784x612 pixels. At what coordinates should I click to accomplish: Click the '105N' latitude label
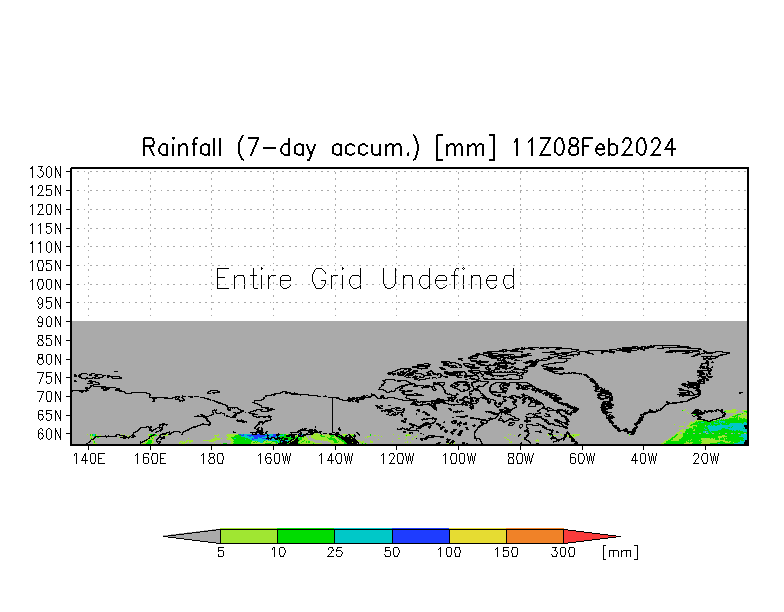pyautogui.click(x=45, y=266)
